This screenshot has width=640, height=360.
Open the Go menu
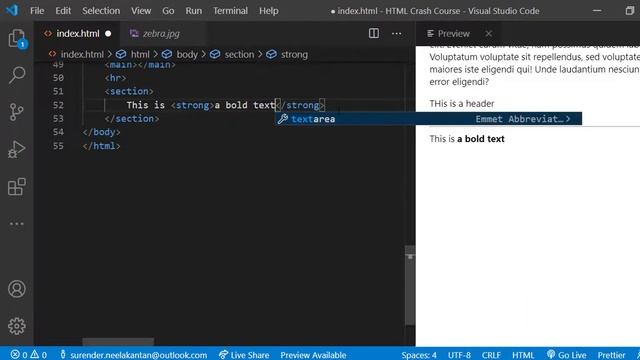(168, 11)
